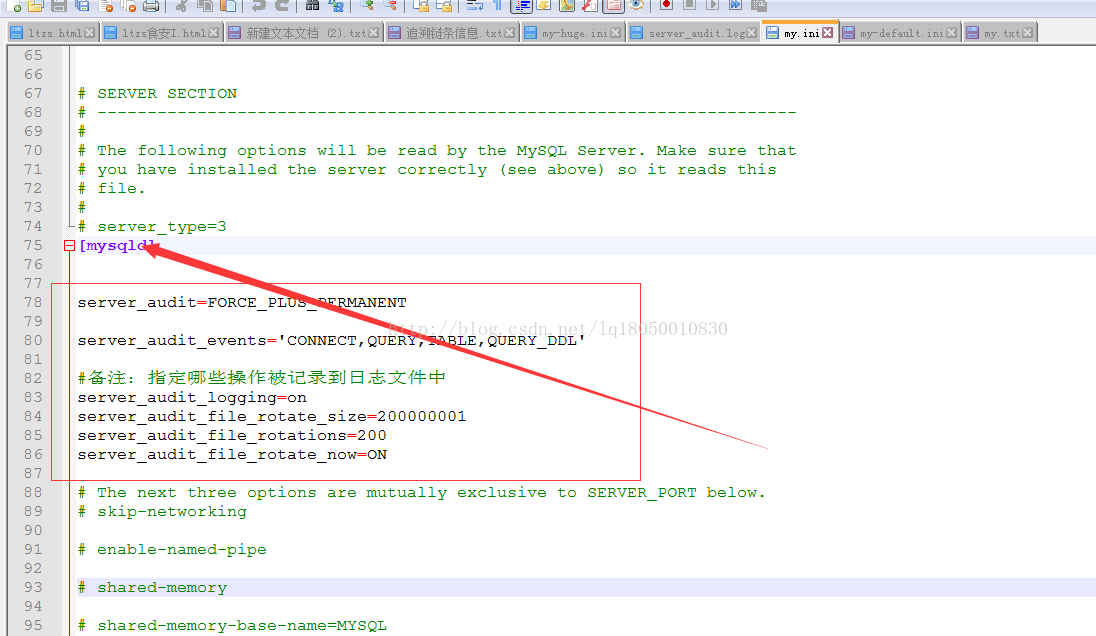Zoom out of the editor text

pos(390,6)
